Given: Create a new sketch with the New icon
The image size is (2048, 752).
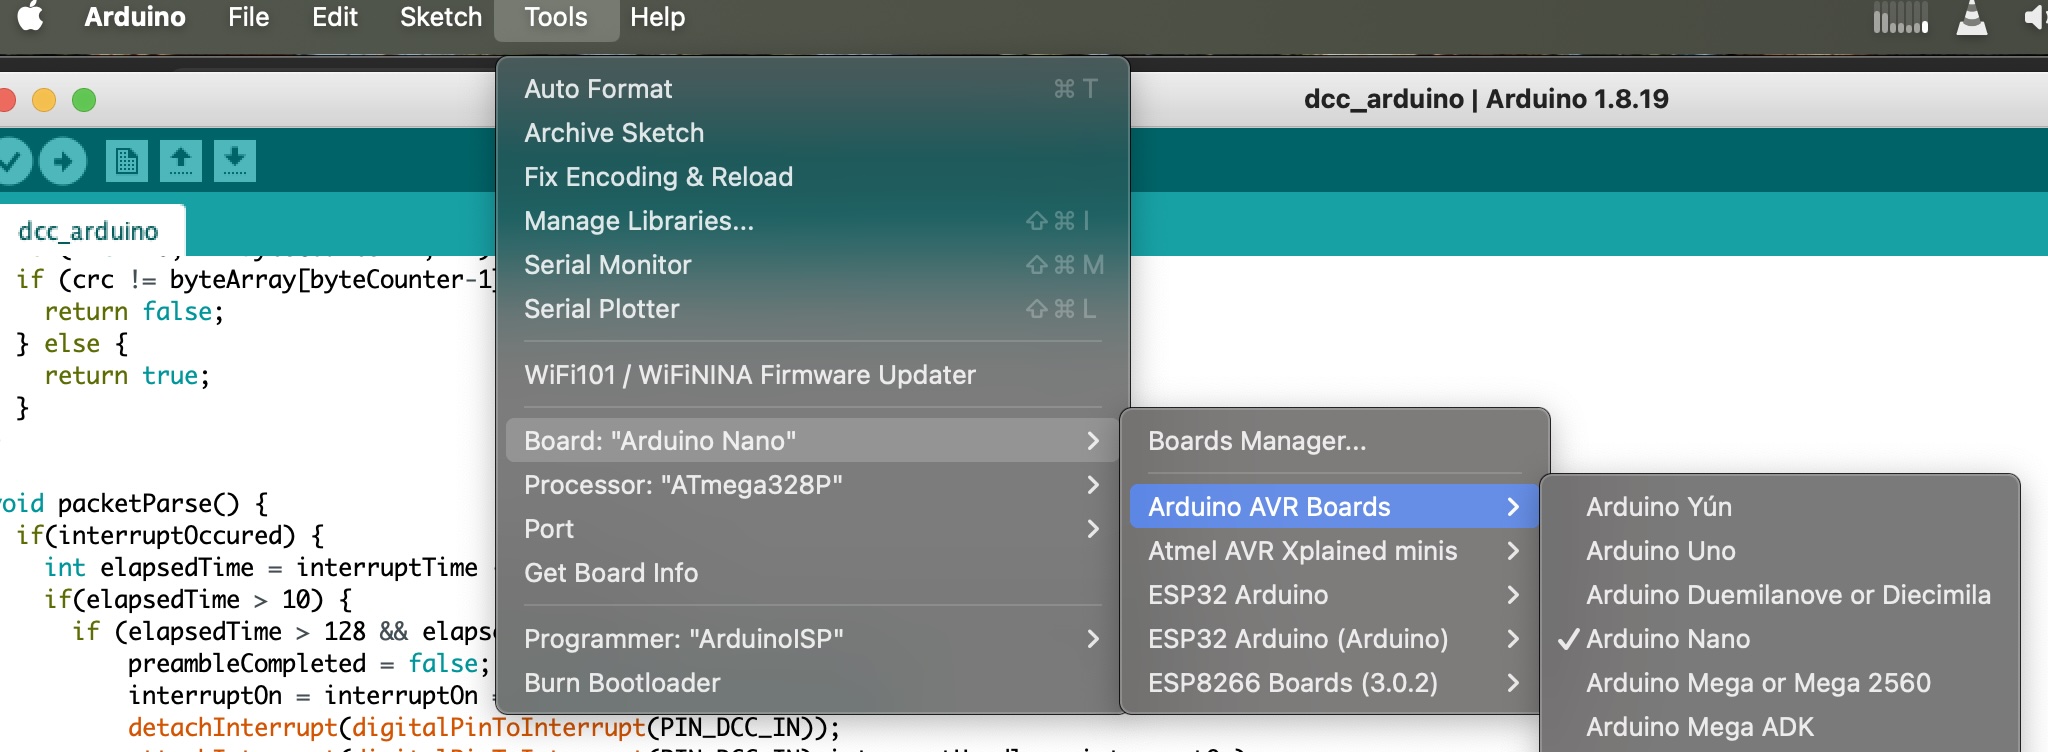Looking at the screenshot, I should coord(127,161).
